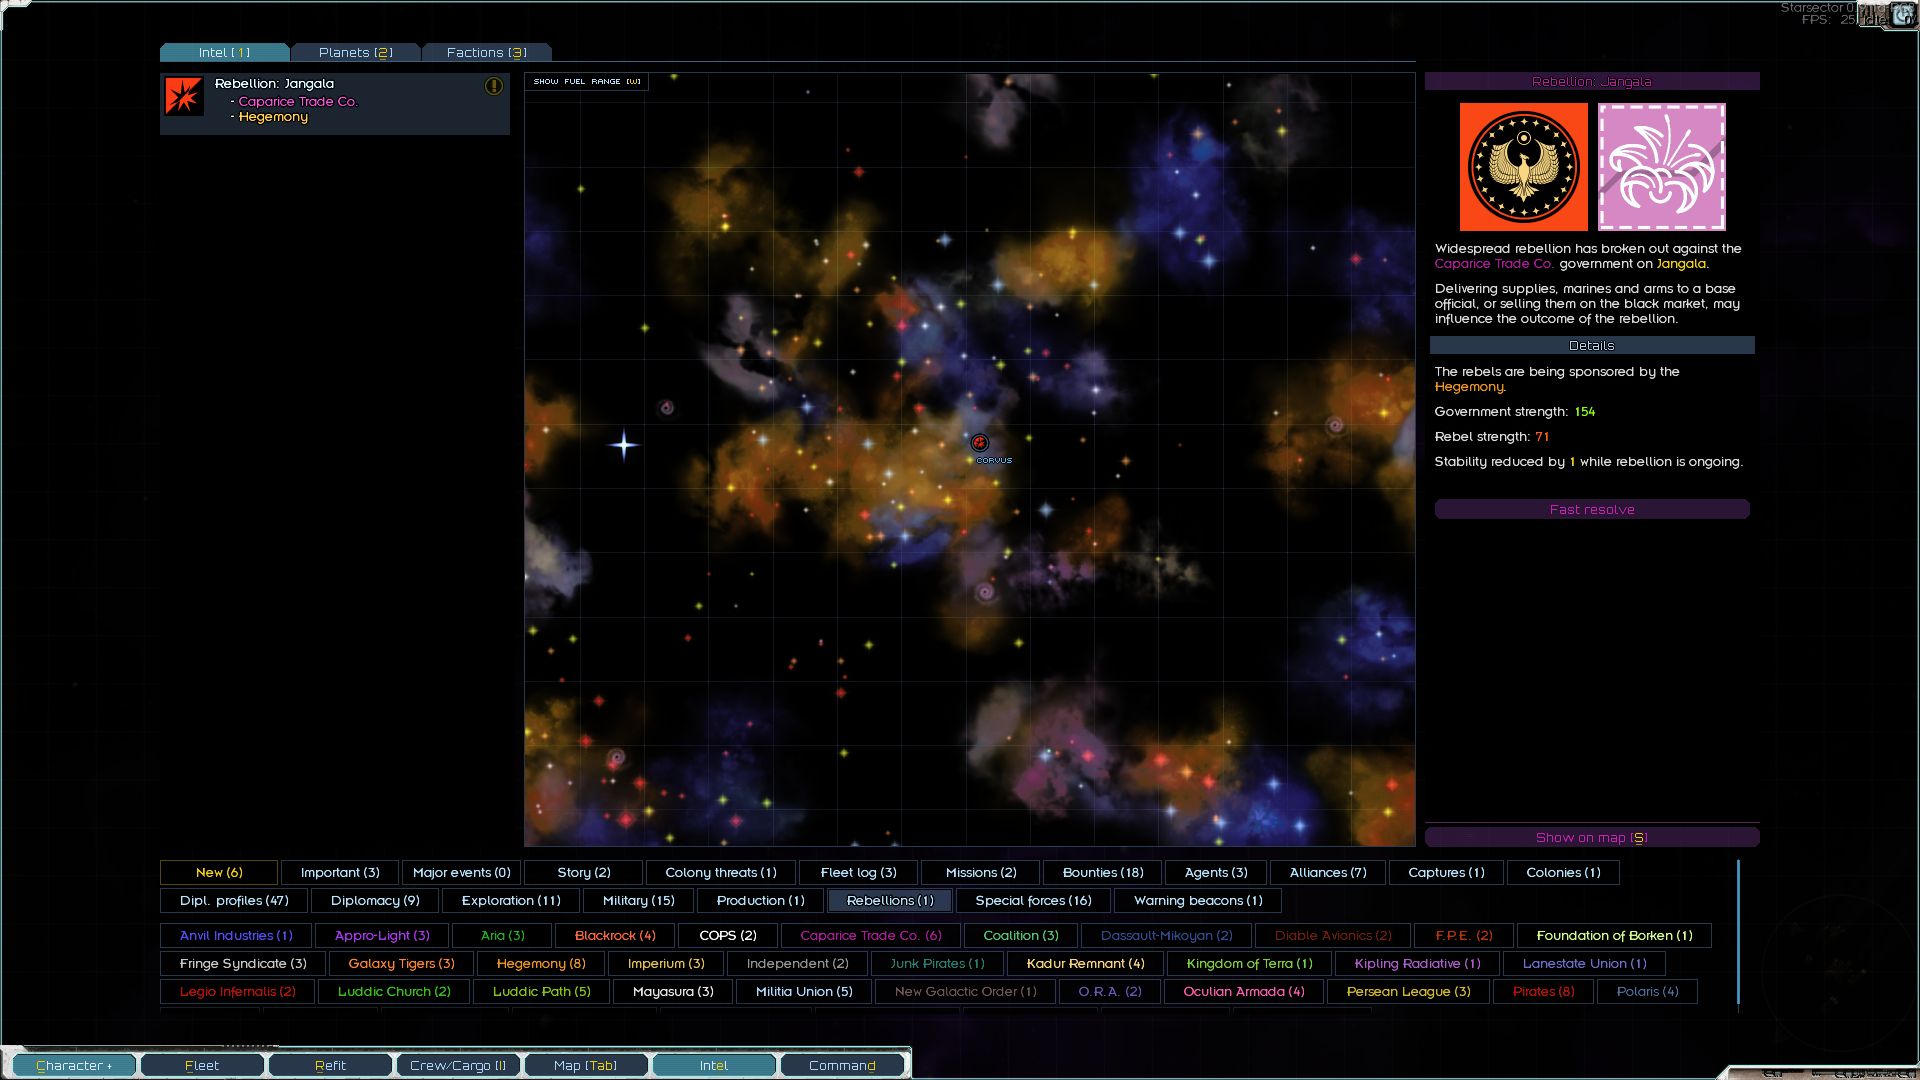Open the Warning beacons category
Screen dimensions: 1920x1080
(1199, 900)
